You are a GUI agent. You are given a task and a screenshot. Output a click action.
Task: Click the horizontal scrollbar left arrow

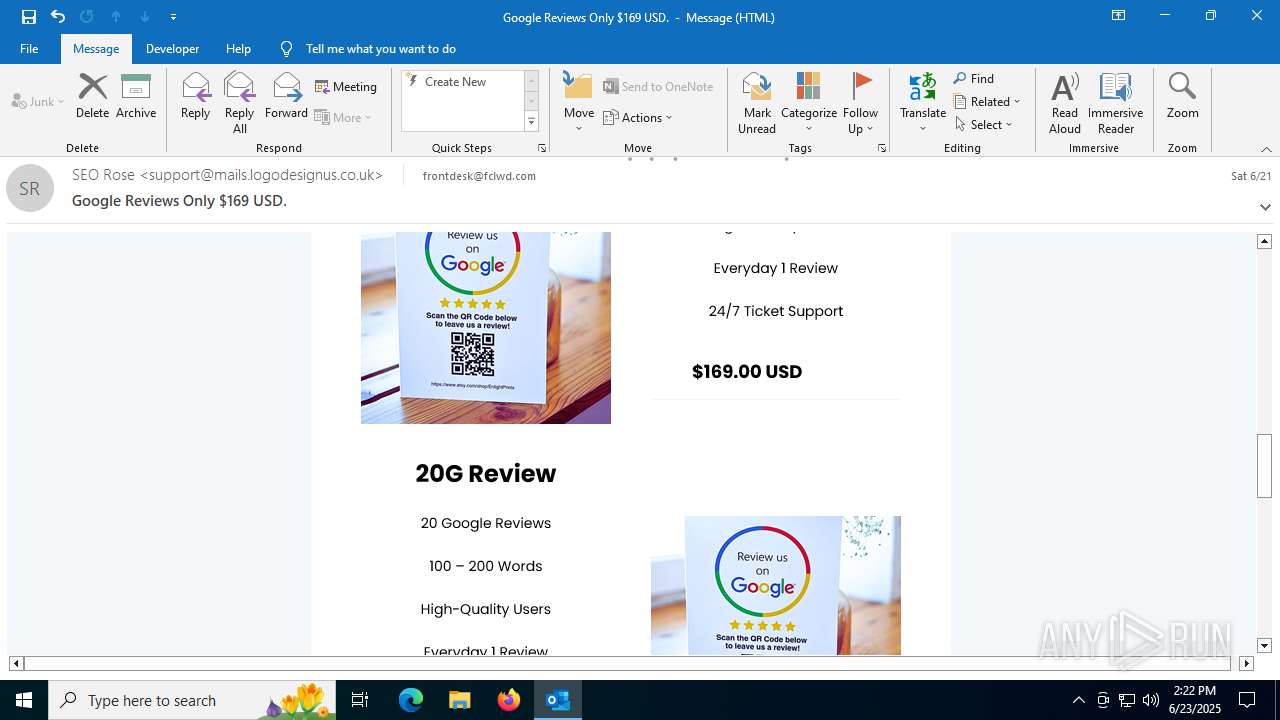pyautogui.click(x=16, y=663)
